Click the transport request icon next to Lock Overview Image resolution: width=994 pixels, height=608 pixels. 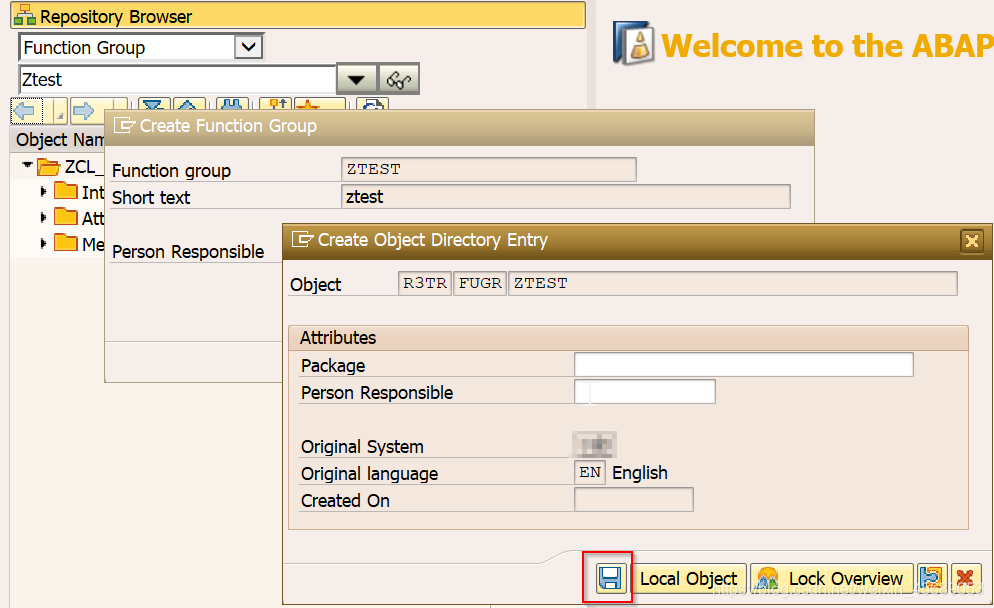(930, 578)
